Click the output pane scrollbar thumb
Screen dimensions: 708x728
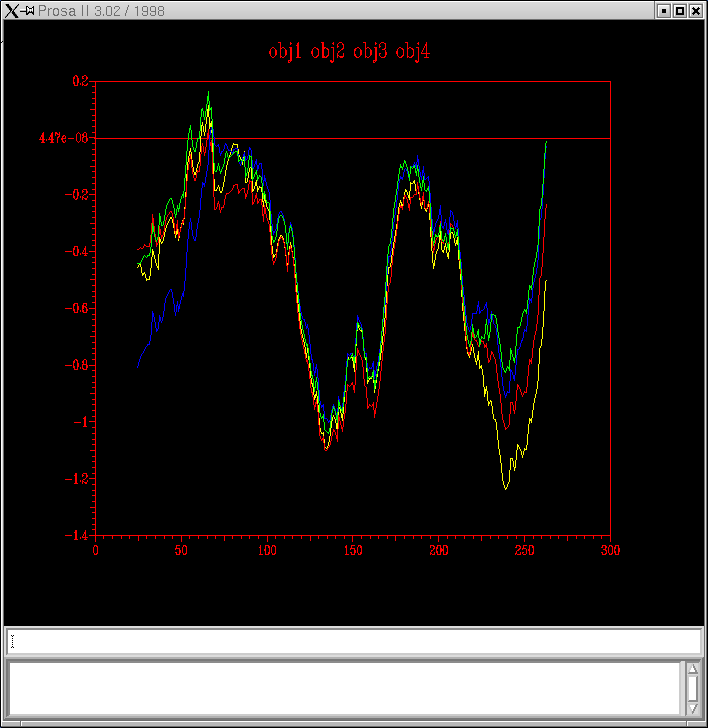point(692,688)
